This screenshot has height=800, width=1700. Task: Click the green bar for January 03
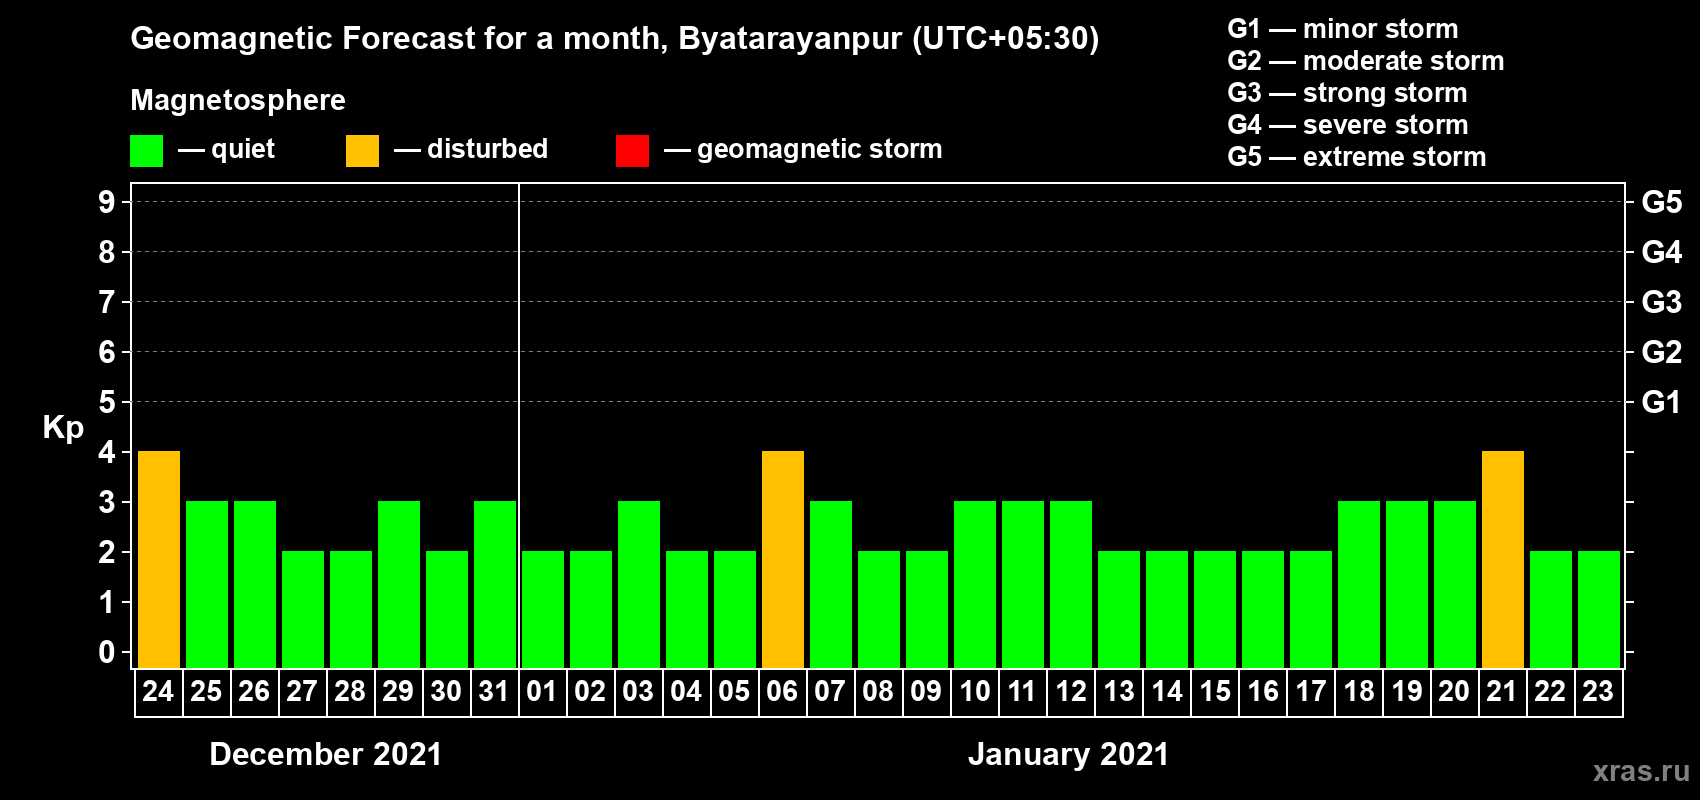[639, 584]
